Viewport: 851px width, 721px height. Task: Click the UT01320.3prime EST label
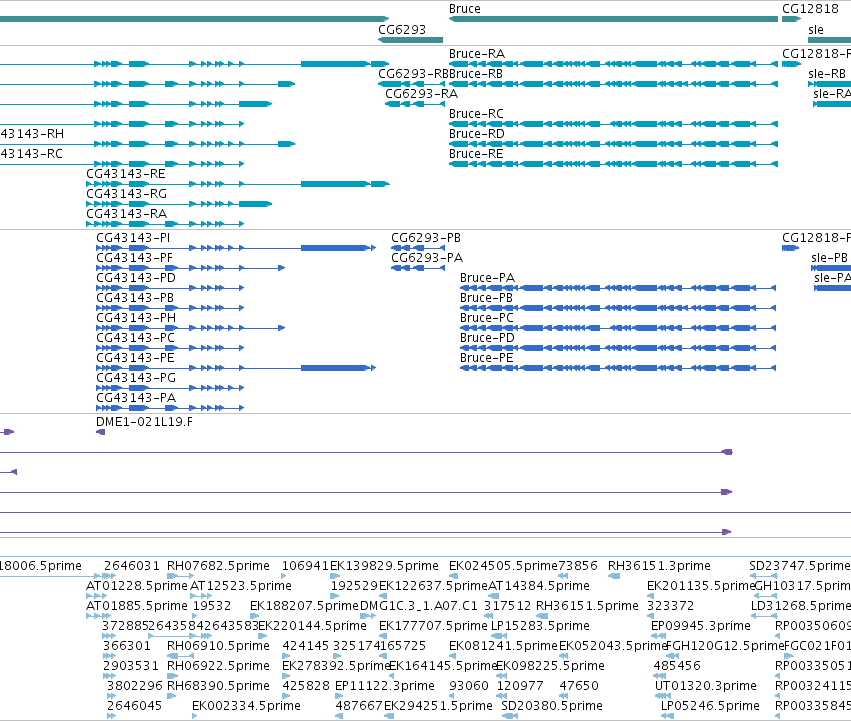(706, 686)
